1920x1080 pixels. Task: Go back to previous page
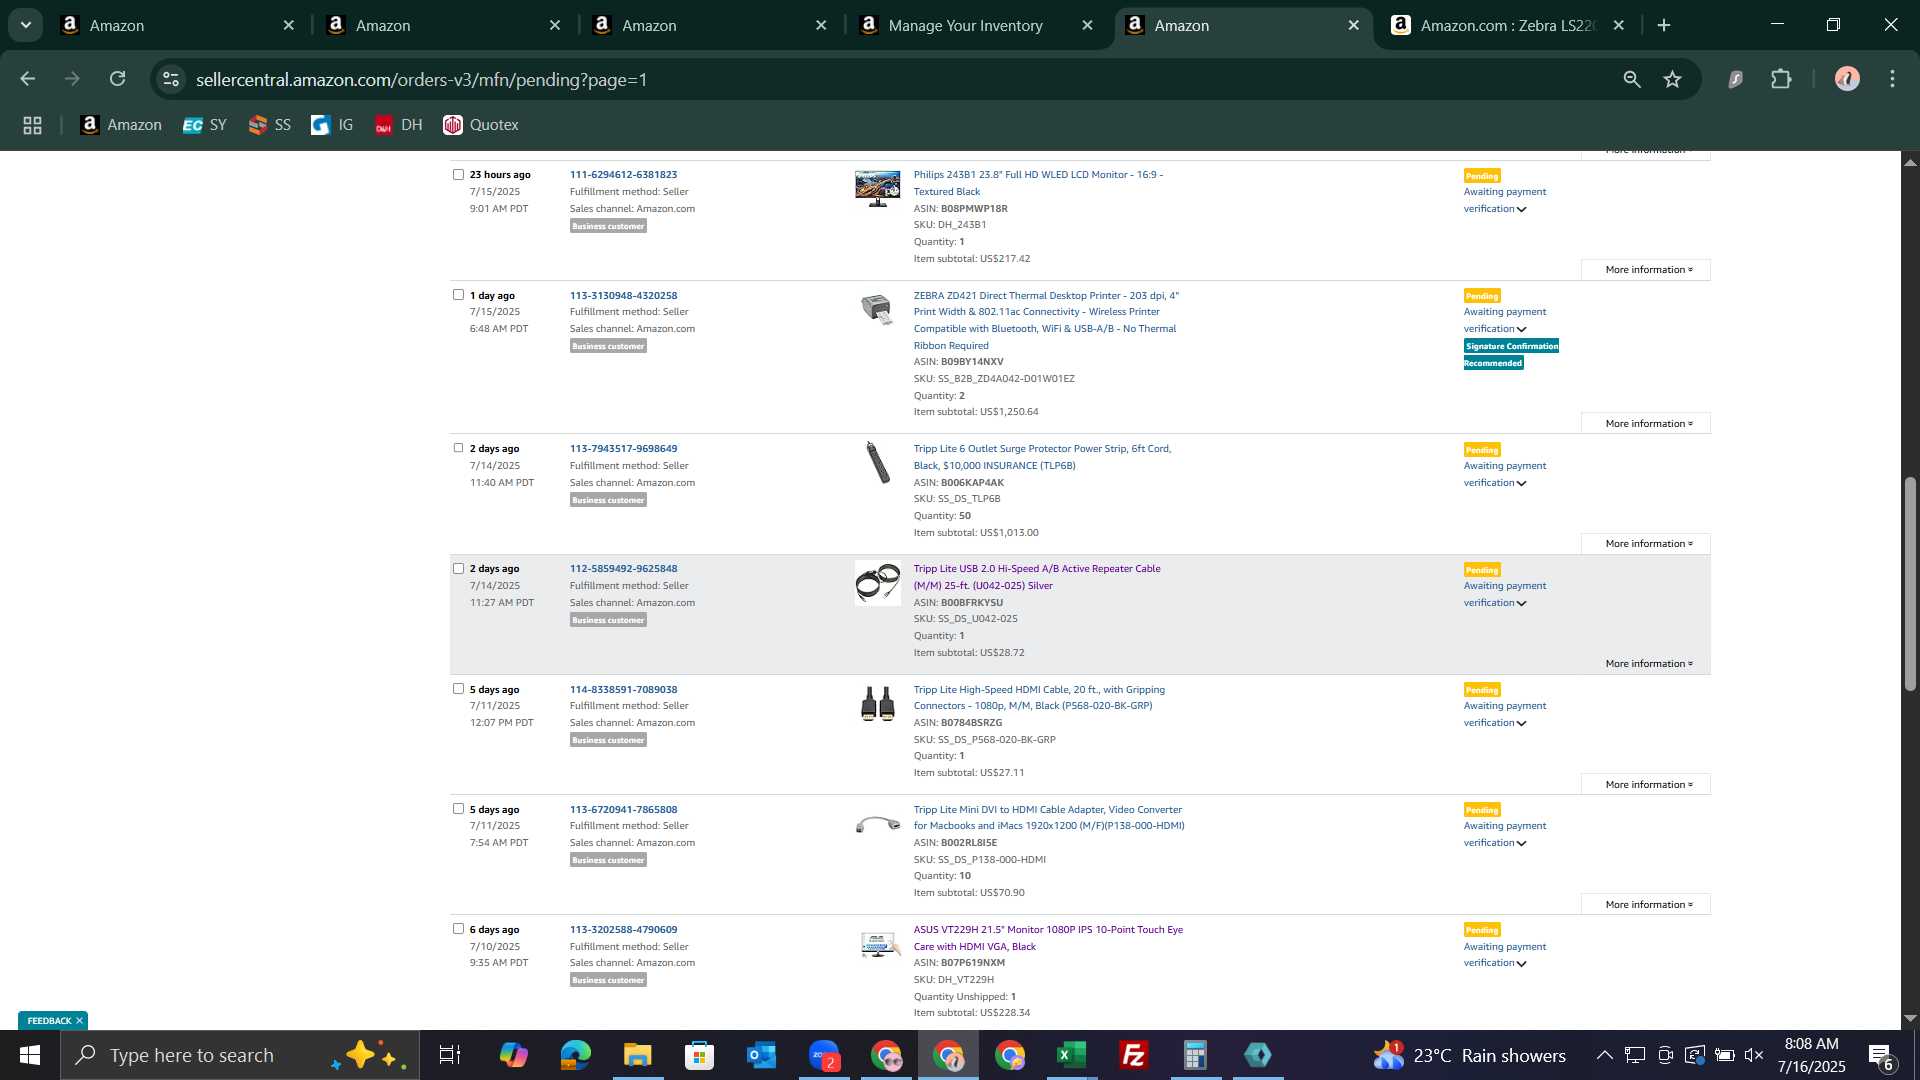tap(27, 79)
